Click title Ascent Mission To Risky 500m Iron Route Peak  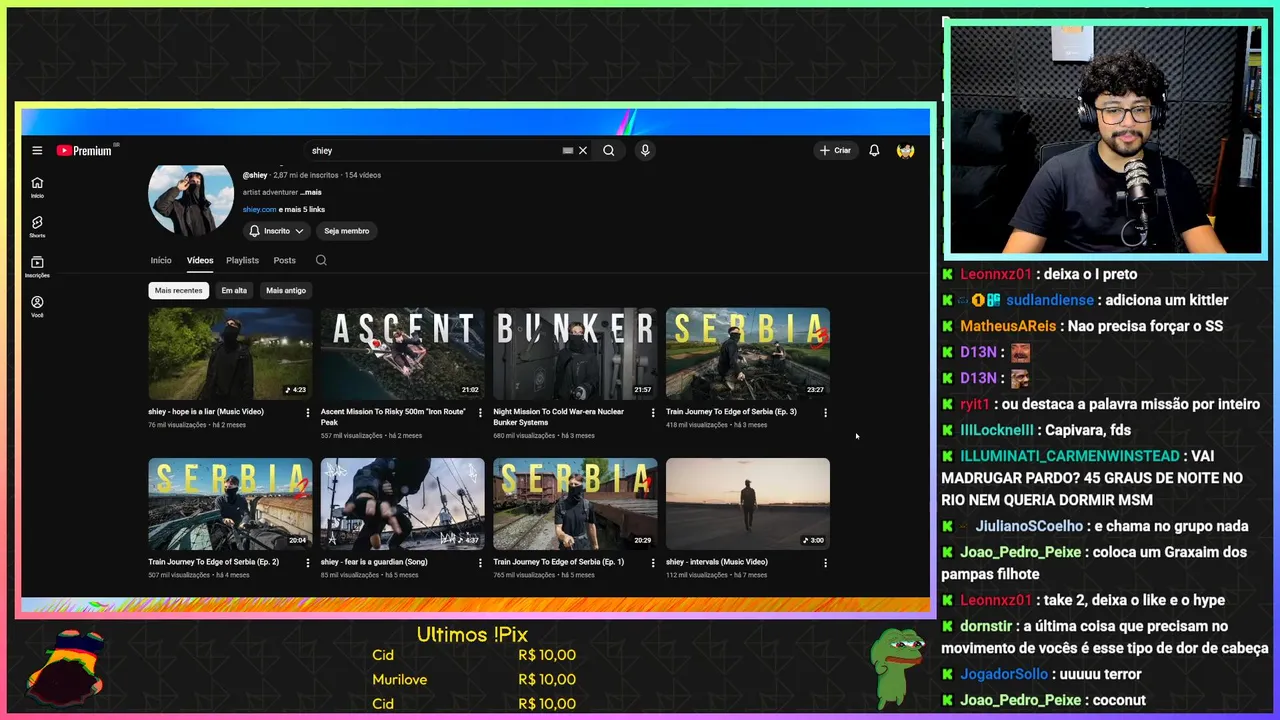[x=393, y=417]
